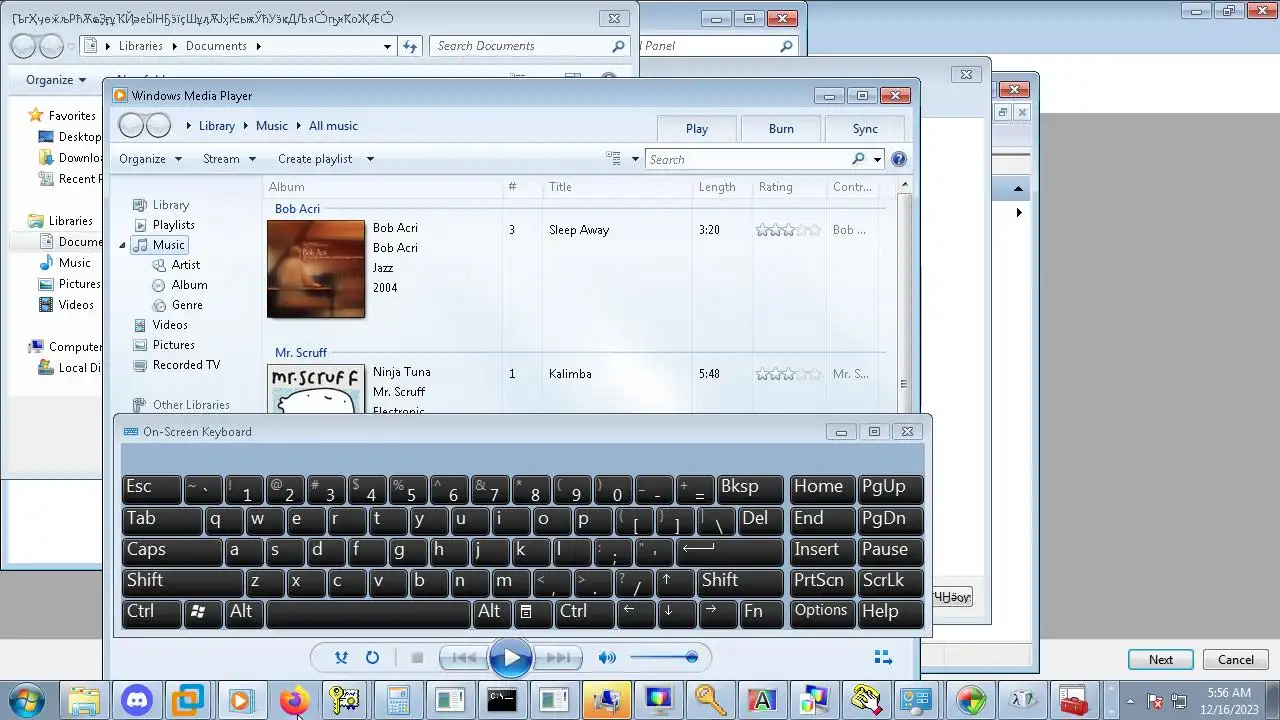The image size is (1280, 720).
Task: Select the Sleep Away track
Action: coord(579,230)
